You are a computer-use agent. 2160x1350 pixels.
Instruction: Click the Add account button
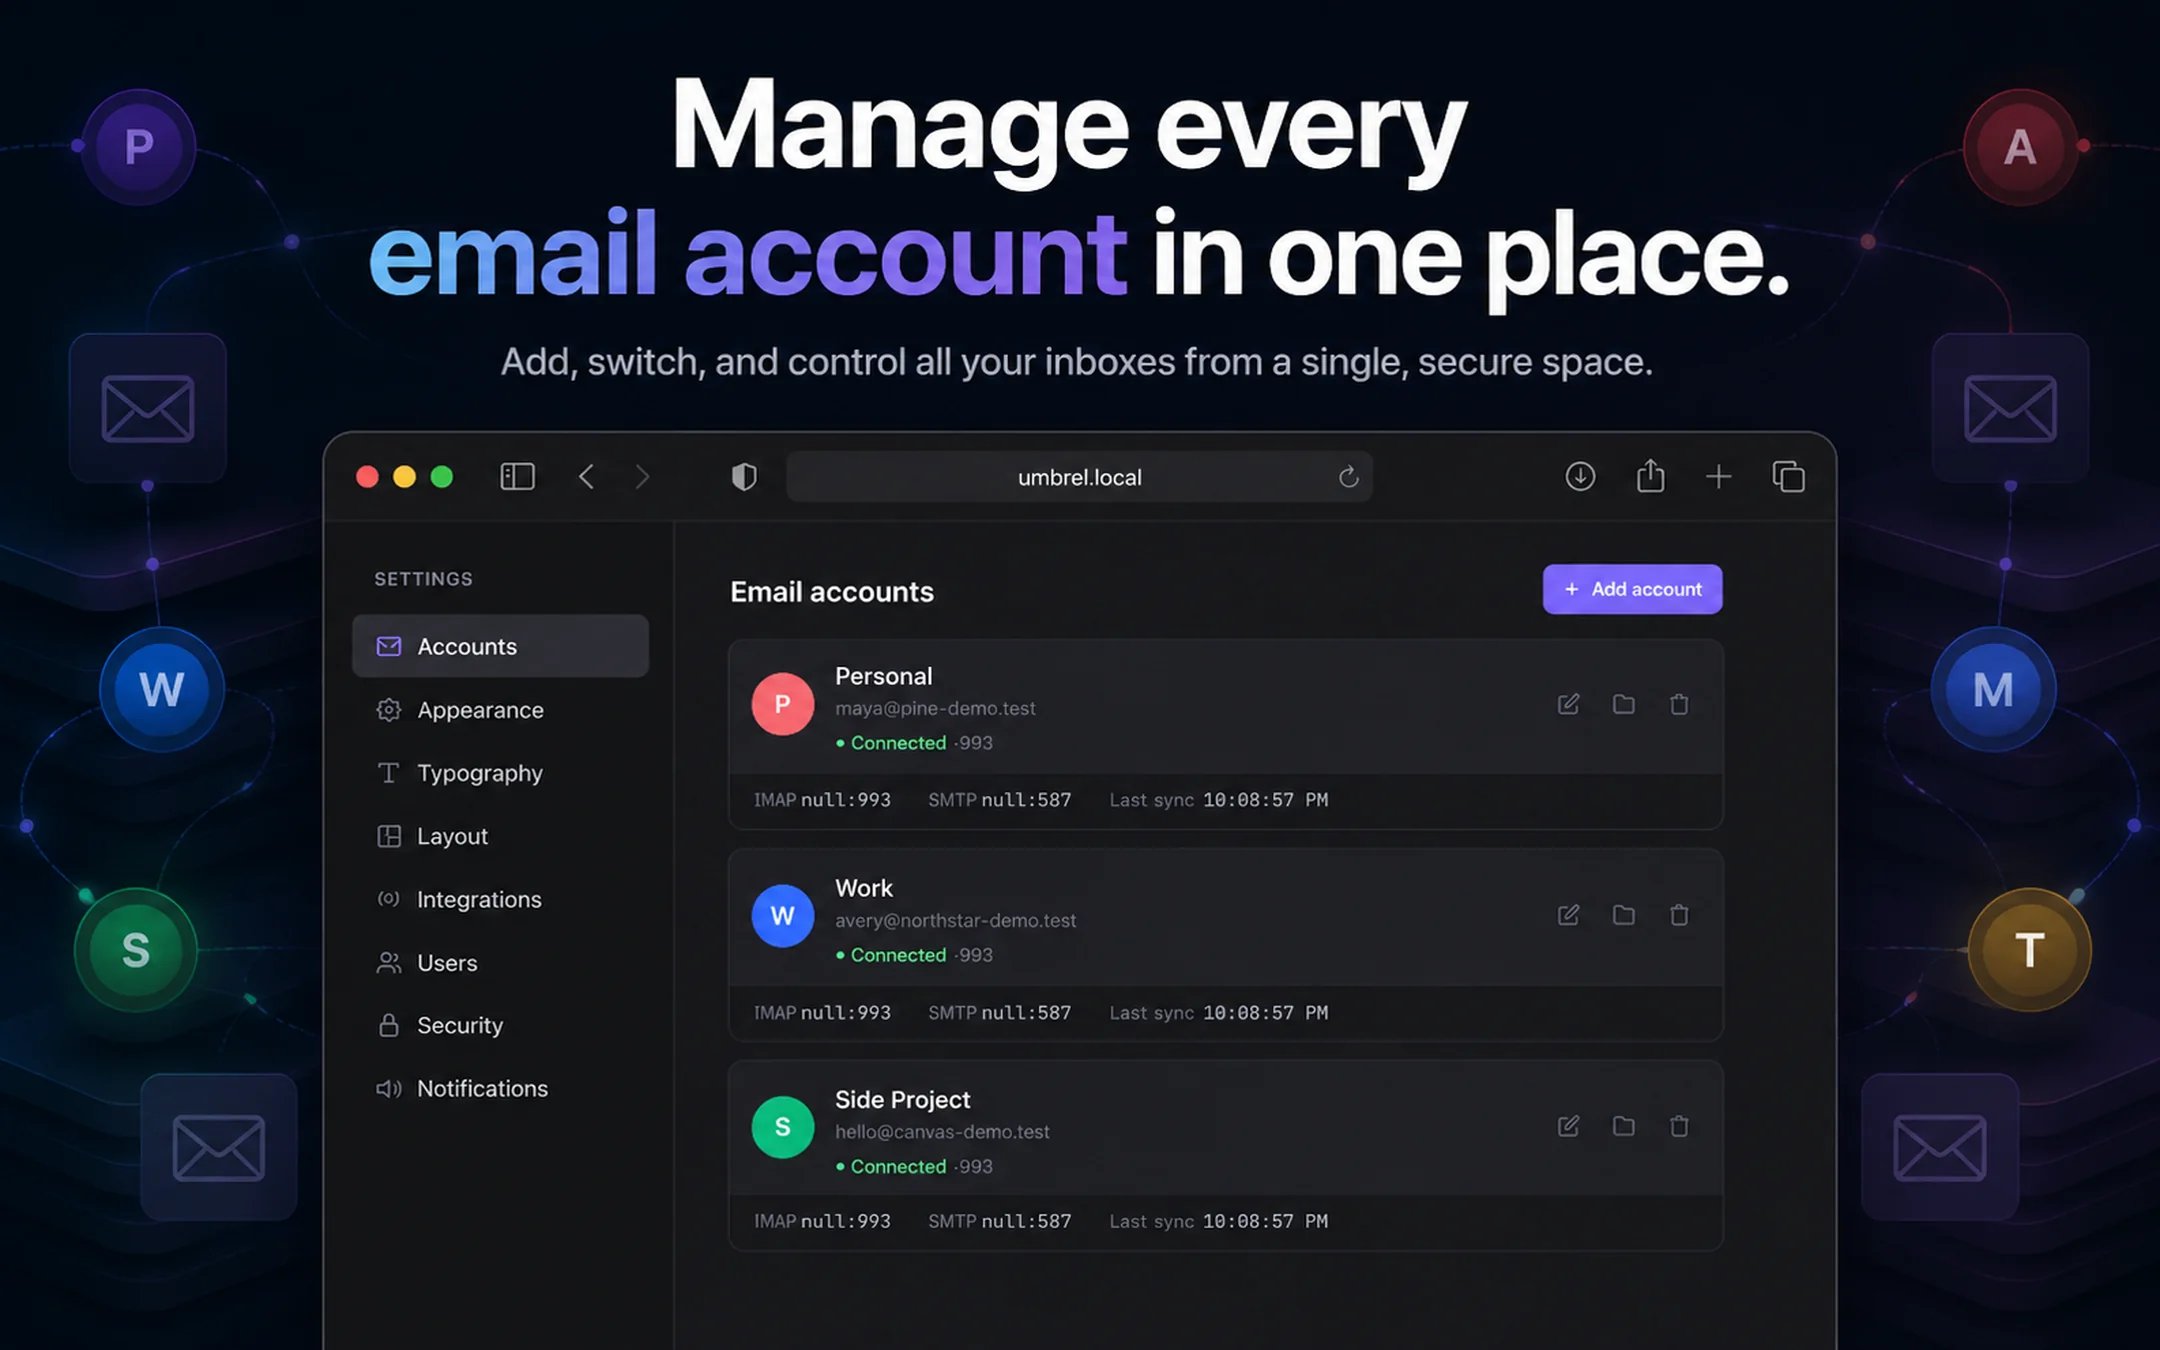click(x=1632, y=589)
